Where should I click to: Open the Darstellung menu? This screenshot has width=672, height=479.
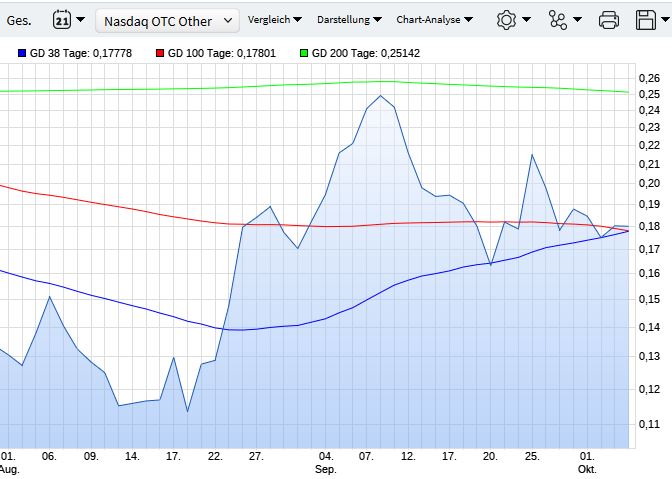coord(349,19)
